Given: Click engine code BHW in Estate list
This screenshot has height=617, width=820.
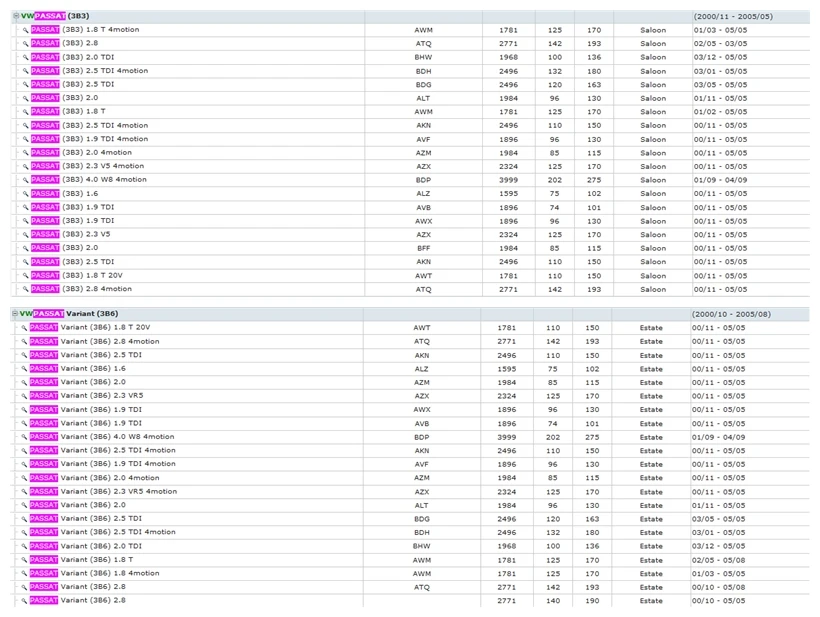Looking at the screenshot, I should [x=422, y=546].
